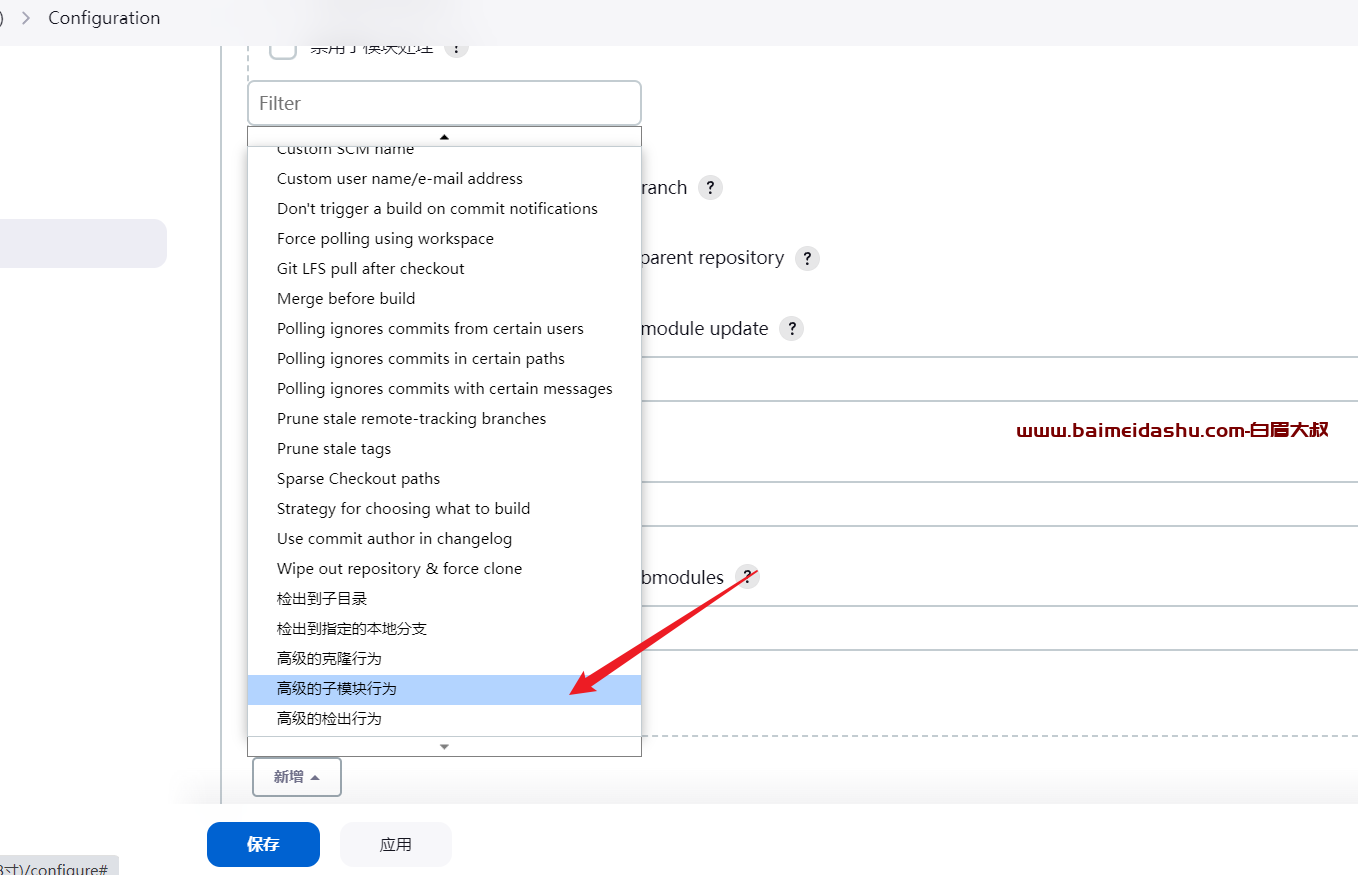Click the 保存 save button
Screen dimensions: 1358x875
tap(263, 844)
